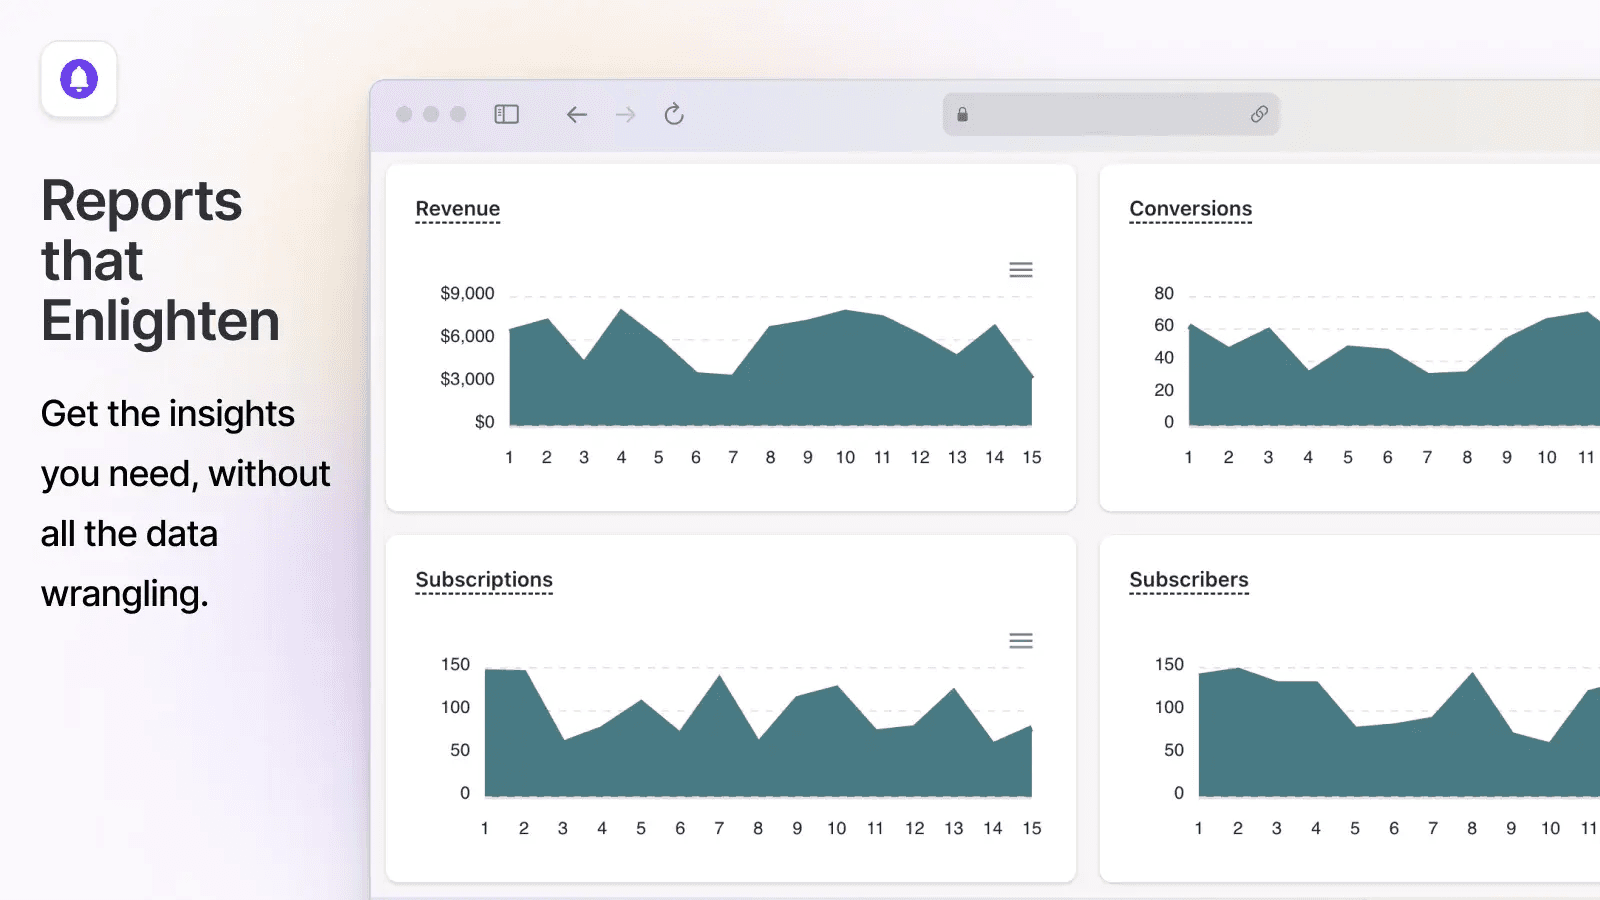Reload the page using refresh icon

coord(674,115)
